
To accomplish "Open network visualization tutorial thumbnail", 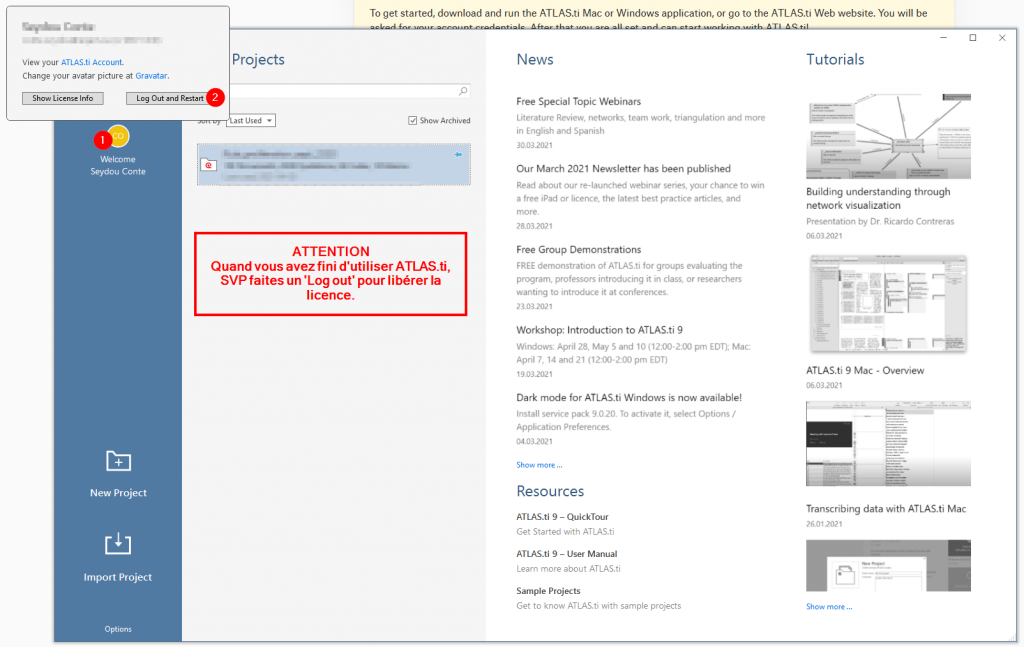I will (x=888, y=136).
